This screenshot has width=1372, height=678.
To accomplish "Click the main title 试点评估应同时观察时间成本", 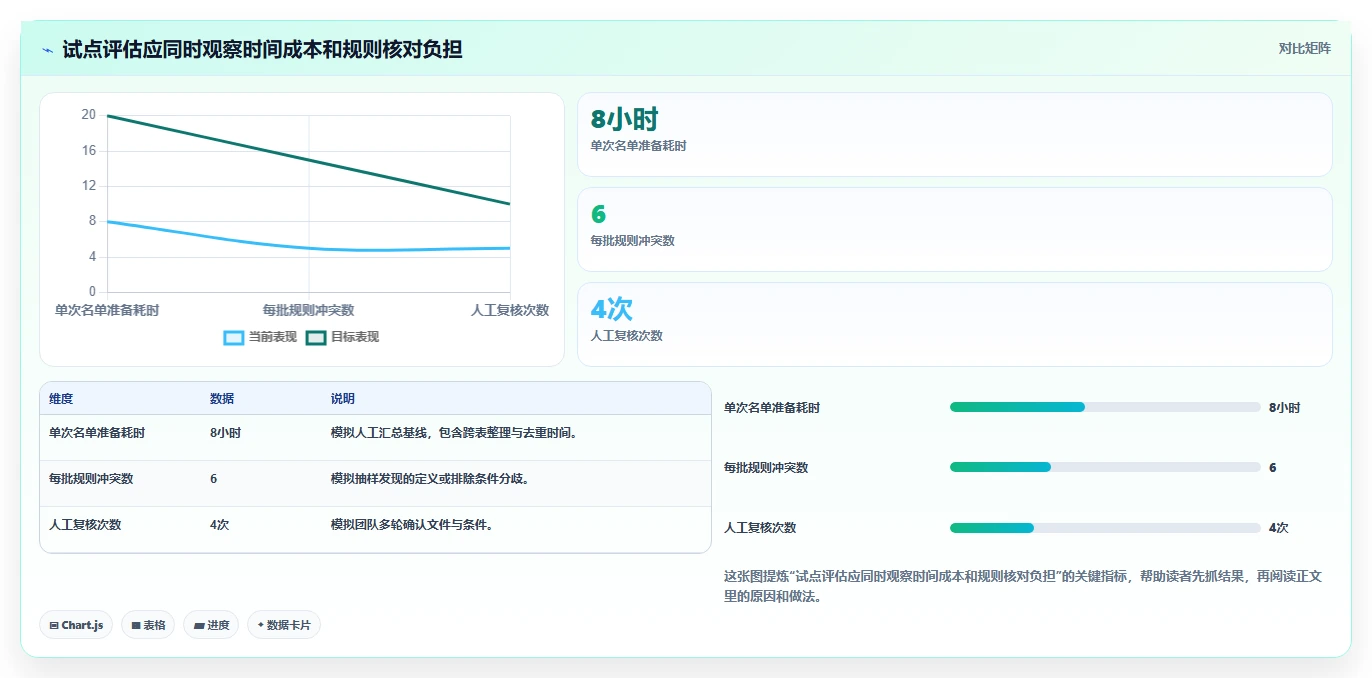I will (x=262, y=49).
